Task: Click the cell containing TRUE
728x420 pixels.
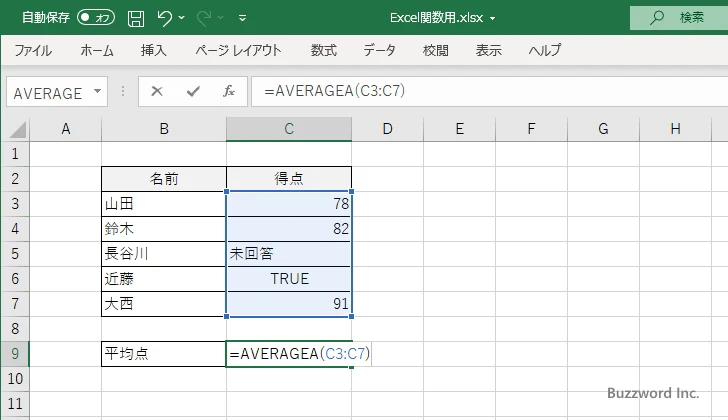Action: [x=289, y=279]
